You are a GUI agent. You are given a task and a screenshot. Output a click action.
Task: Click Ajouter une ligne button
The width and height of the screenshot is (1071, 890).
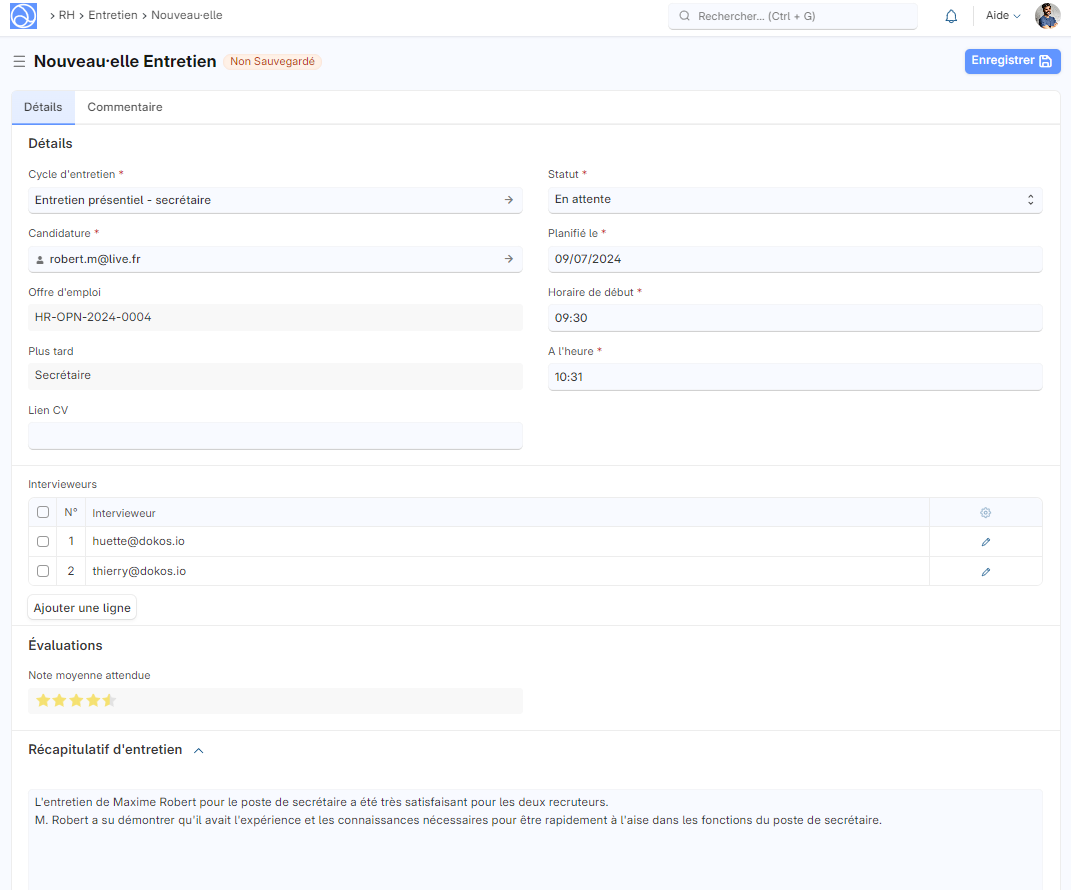coord(82,608)
